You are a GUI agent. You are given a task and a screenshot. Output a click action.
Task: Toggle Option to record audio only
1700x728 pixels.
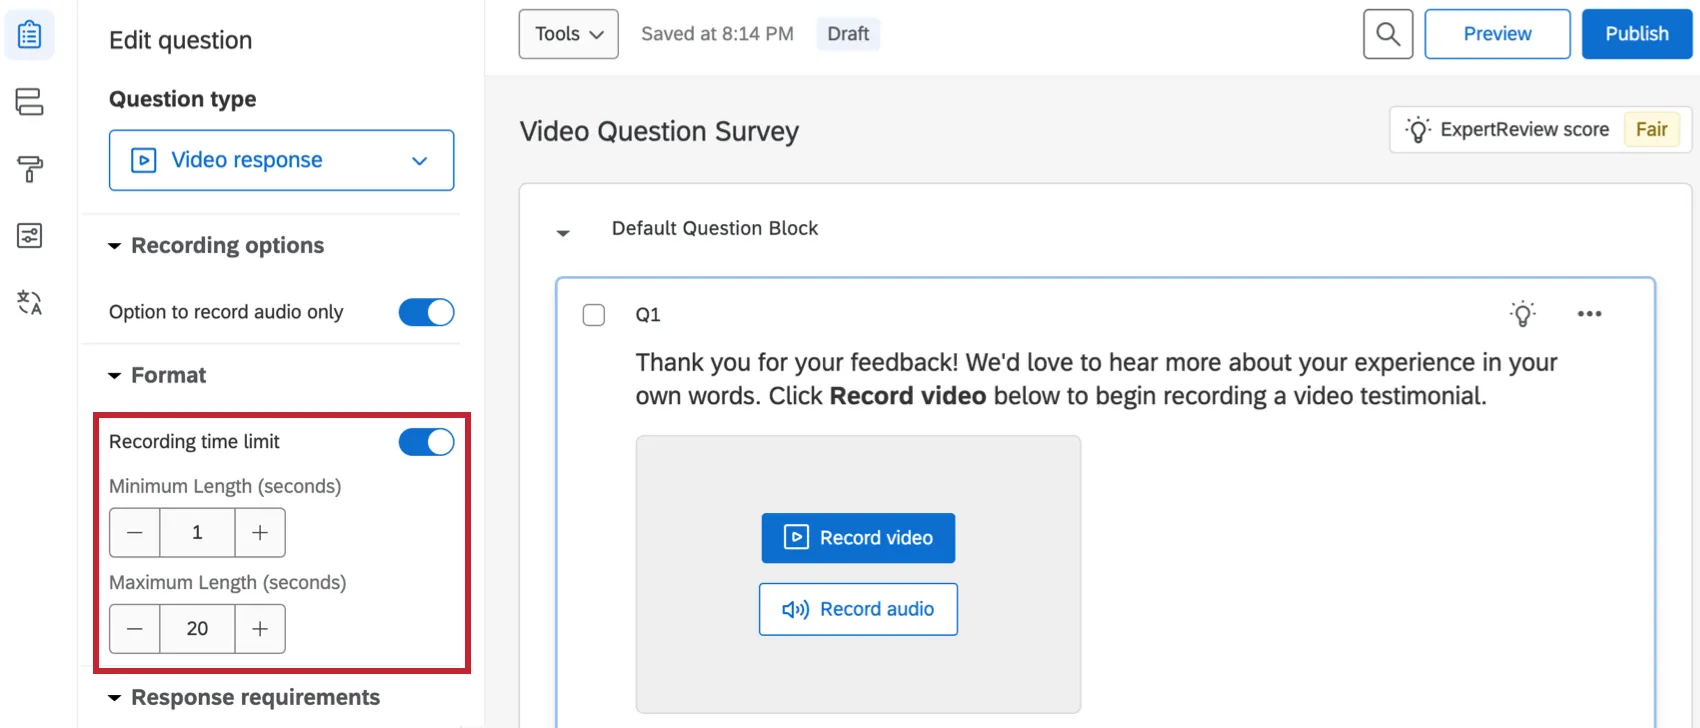click(x=426, y=312)
